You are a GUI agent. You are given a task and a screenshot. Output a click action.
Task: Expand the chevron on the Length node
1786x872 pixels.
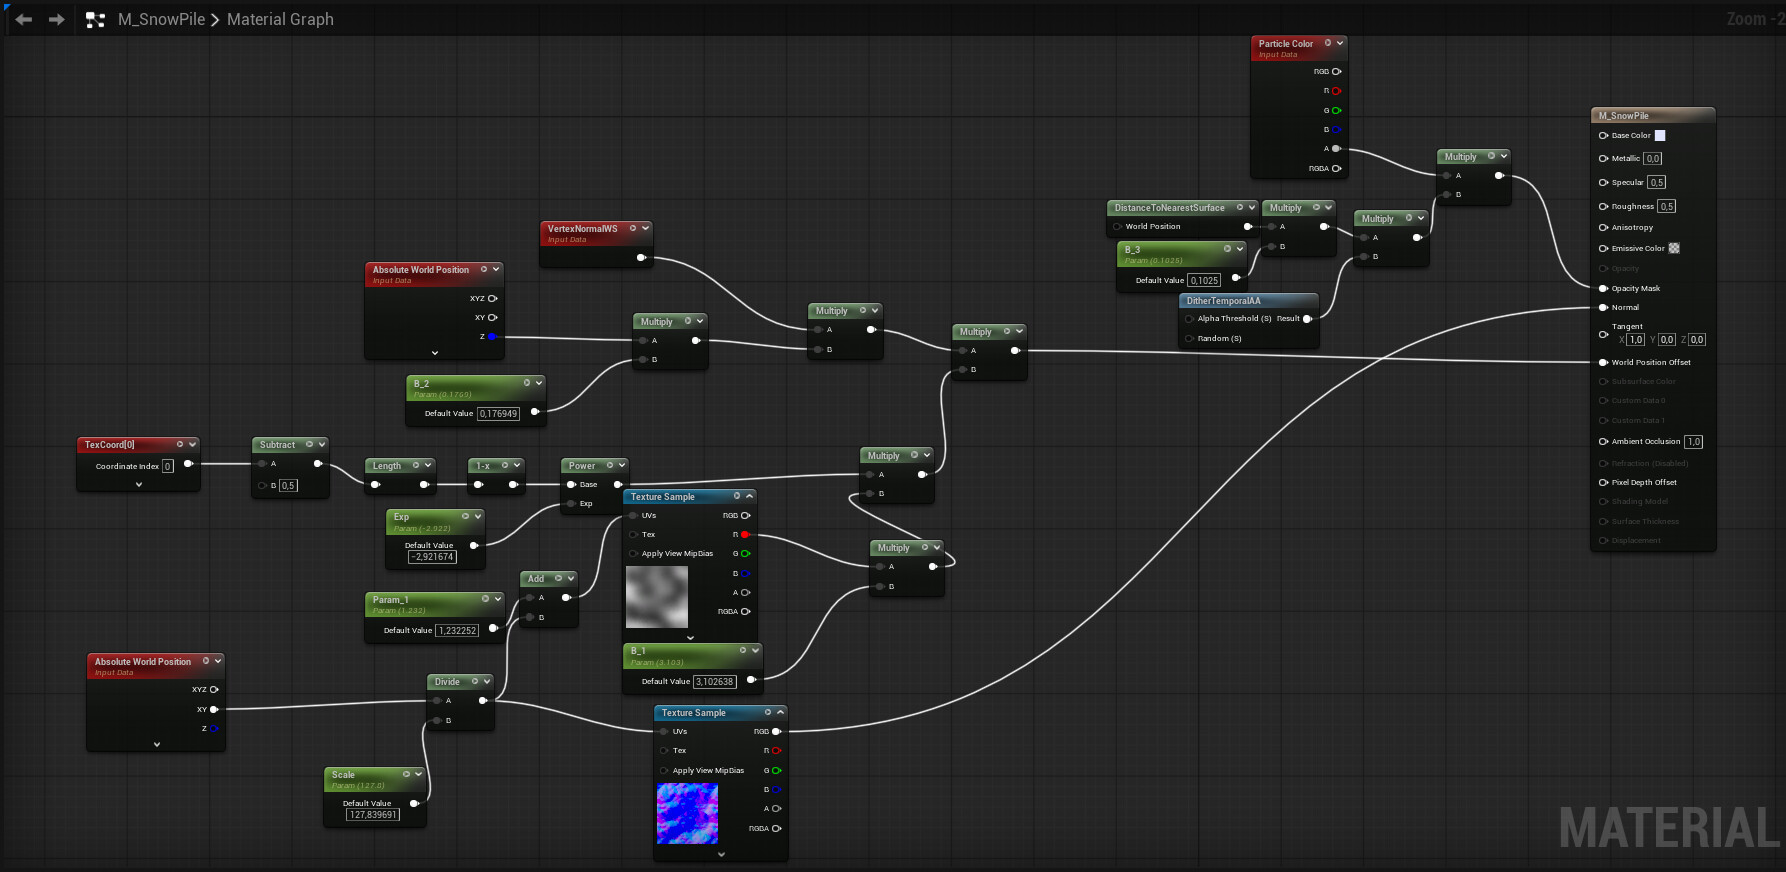tap(429, 465)
